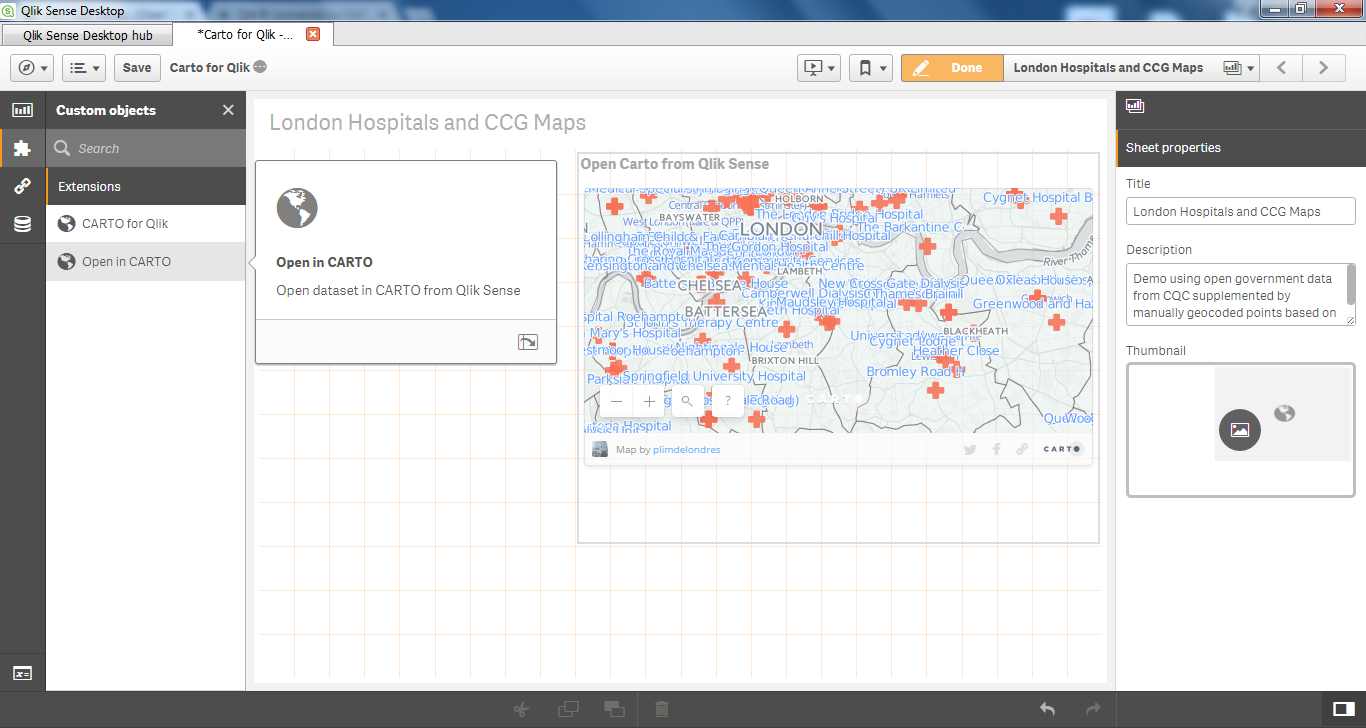Click the custom objects Search field
Image resolution: width=1366 pixels, height=728 pixels.
146,148
